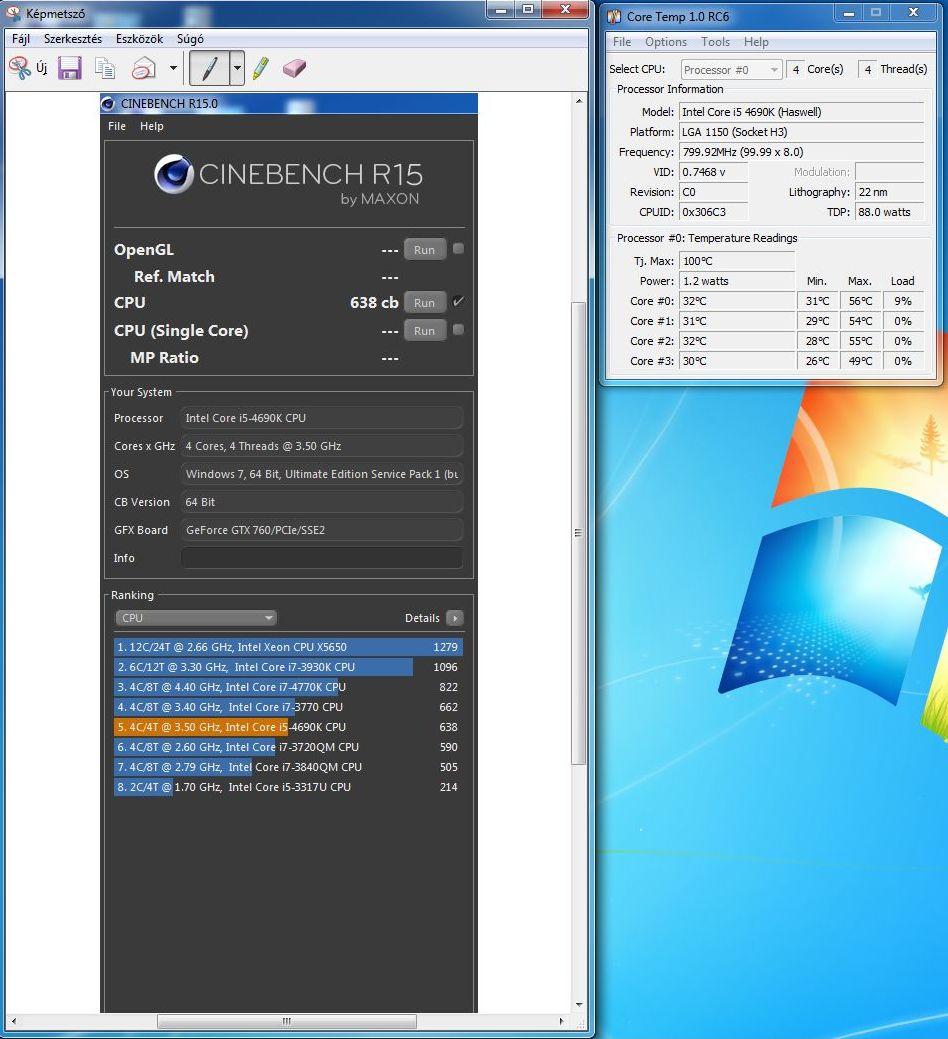This screenshot has width=948, height=1039.
Task: Open Cinebench File menu
Action: coord(117,126)
